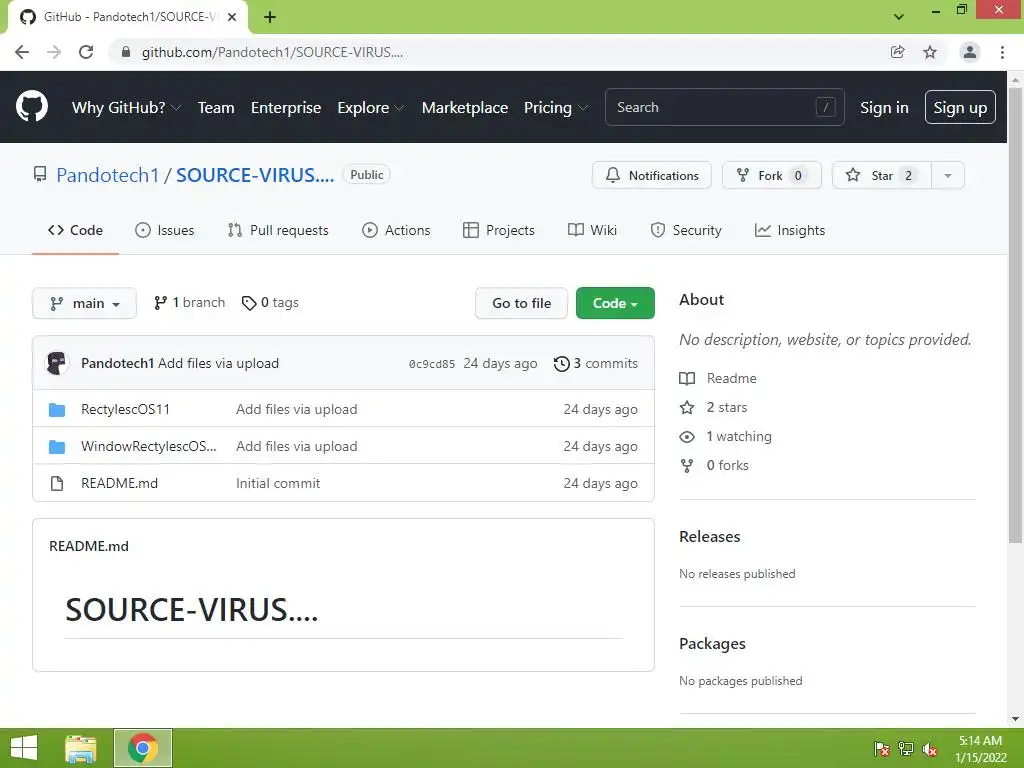Open the 3 commits link
1024x768 pixels.
[x=596, y=364]
